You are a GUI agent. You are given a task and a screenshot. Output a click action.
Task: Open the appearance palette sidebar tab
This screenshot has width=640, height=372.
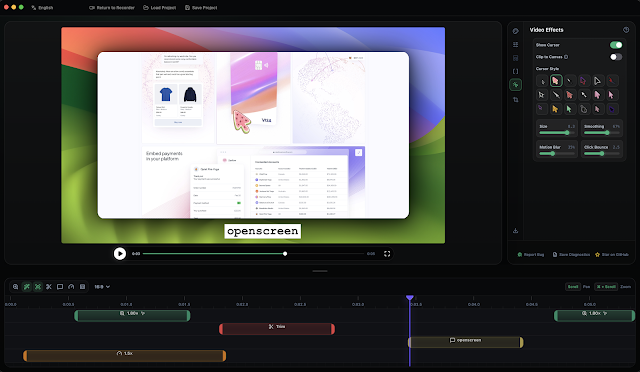click(x=516, y=31)
